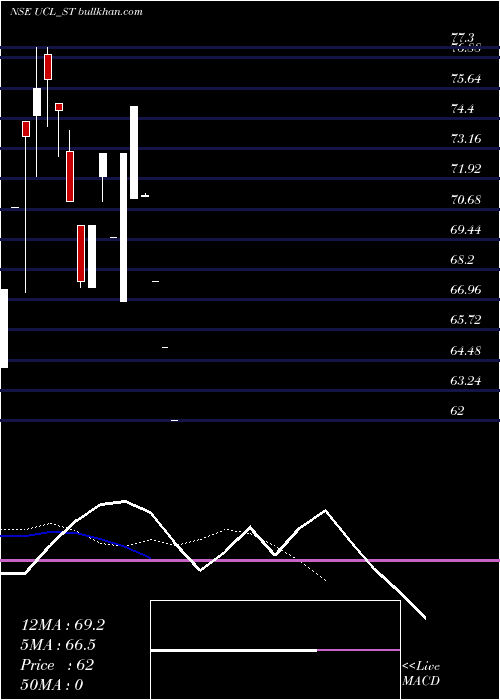Click the 69.44 price axis label

pyautogui.click(x=466, y=230)
